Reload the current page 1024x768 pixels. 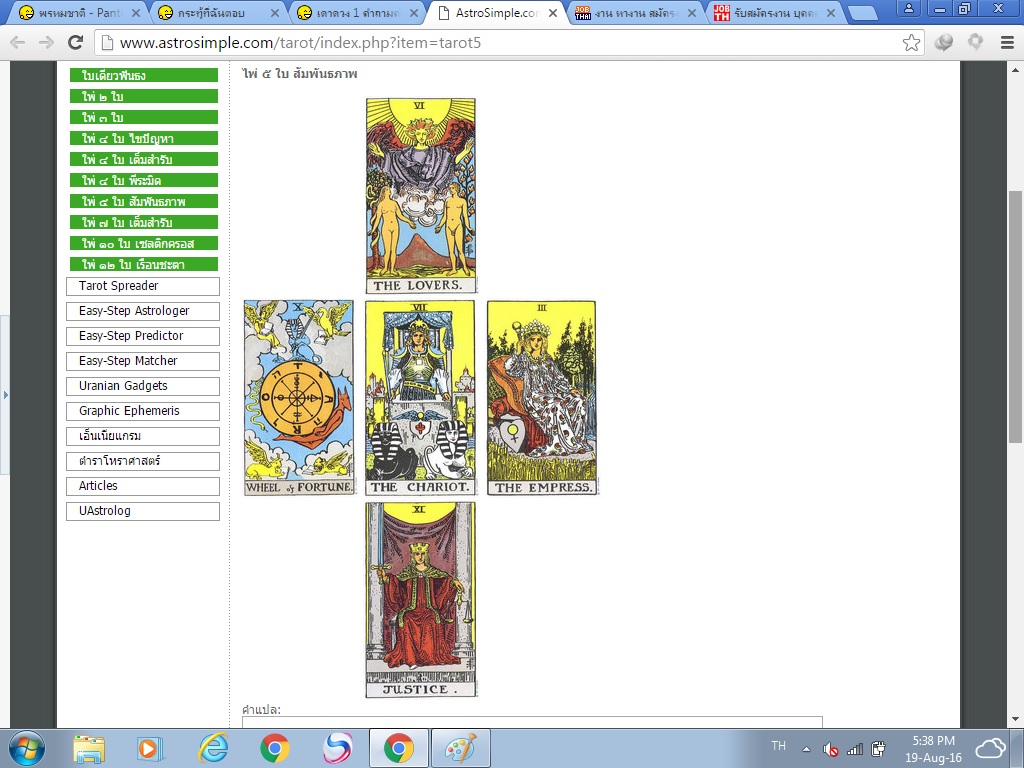(x=76, y=43)
